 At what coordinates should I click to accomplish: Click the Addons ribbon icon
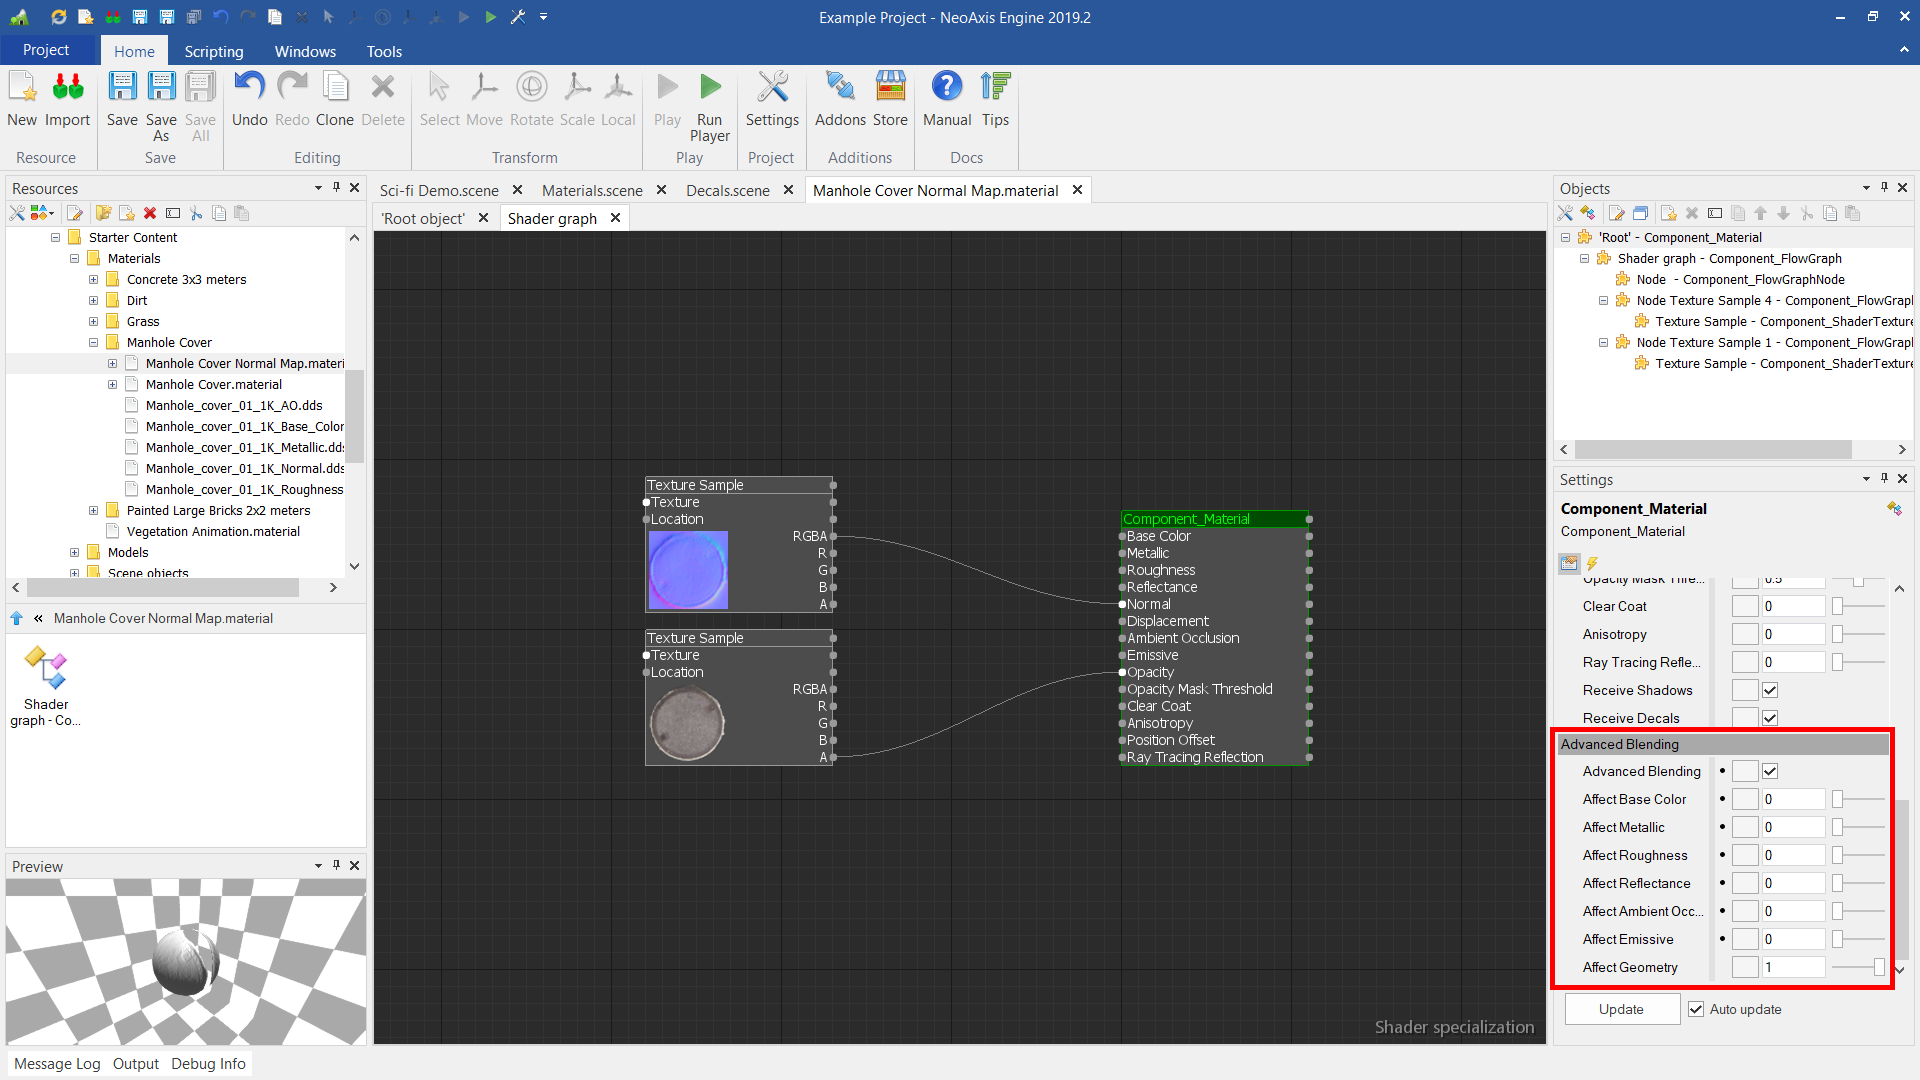click(840, 88)
